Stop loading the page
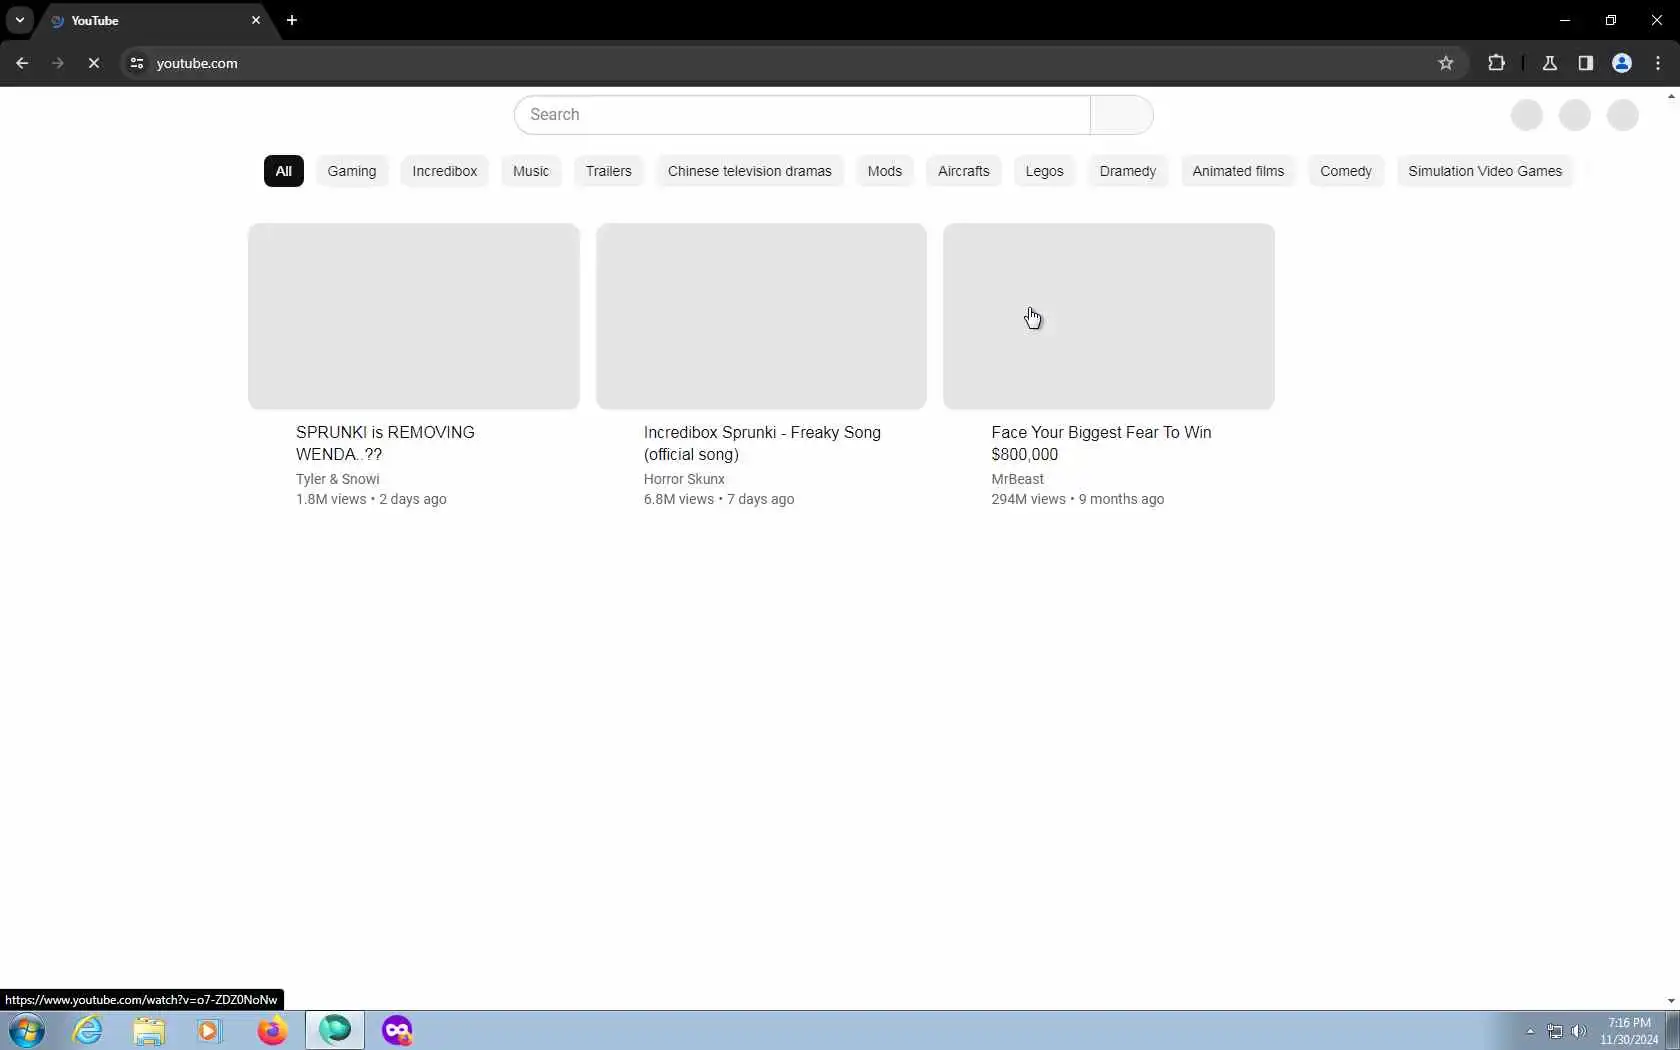 tap(94, 63)
